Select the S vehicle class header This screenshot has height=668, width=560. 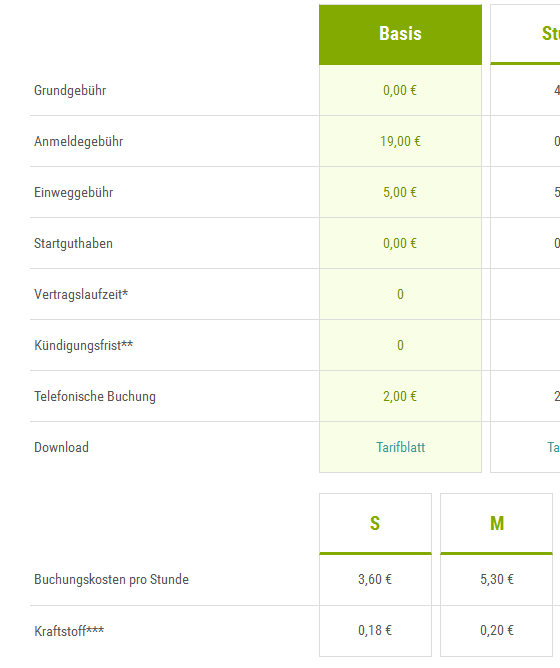pos(375,524)
